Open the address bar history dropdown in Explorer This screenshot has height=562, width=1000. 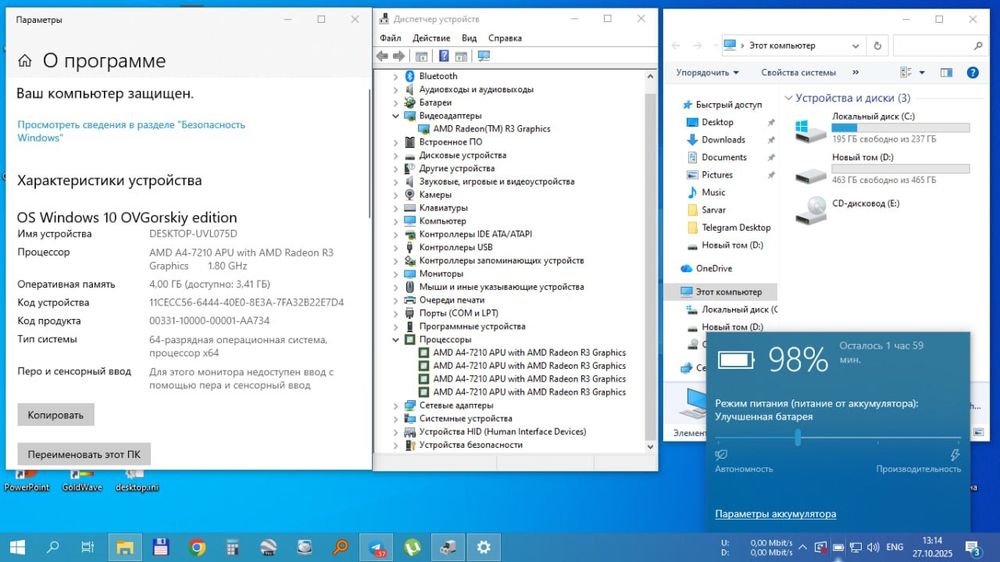855,46
